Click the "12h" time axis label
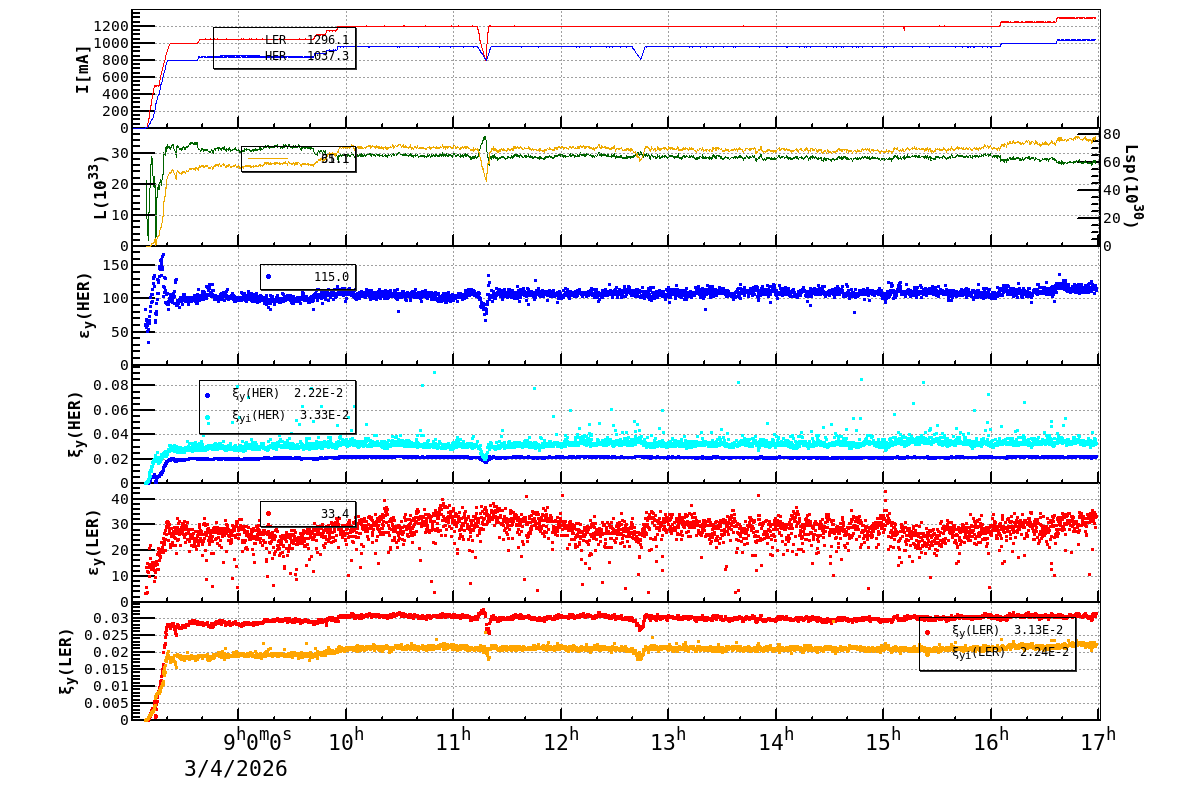The width and height of the screenshot is (1200, 798). click(x=561, y=739)
